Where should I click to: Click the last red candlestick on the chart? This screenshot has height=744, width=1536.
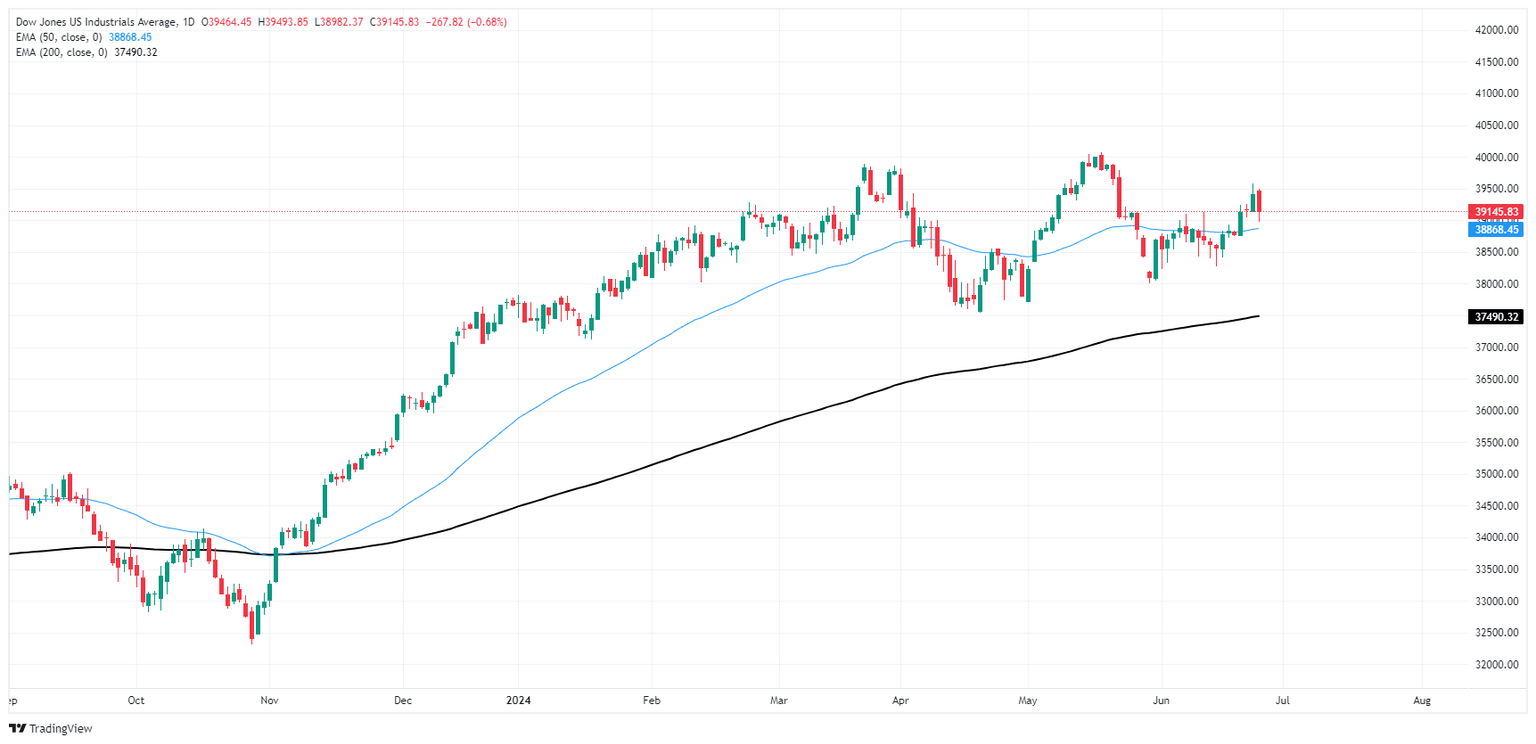click(x=1259, y=202)
